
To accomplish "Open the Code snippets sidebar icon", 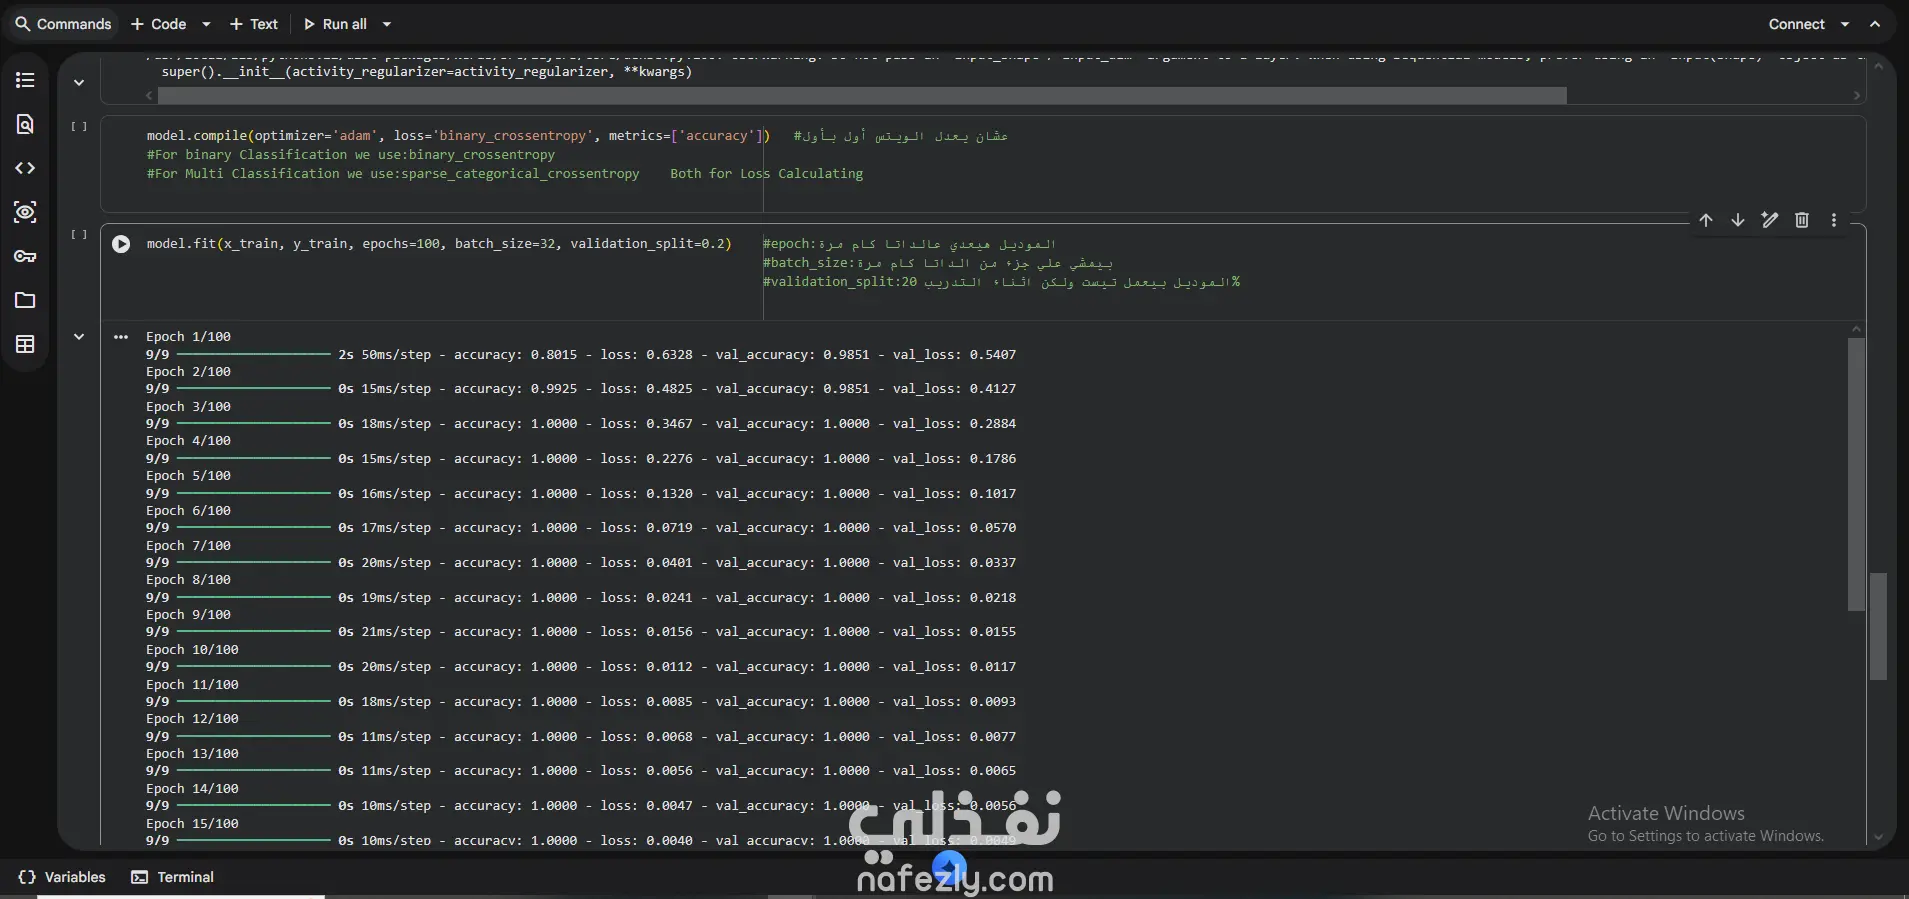I will pyautogui.click(x=25, y=168).
